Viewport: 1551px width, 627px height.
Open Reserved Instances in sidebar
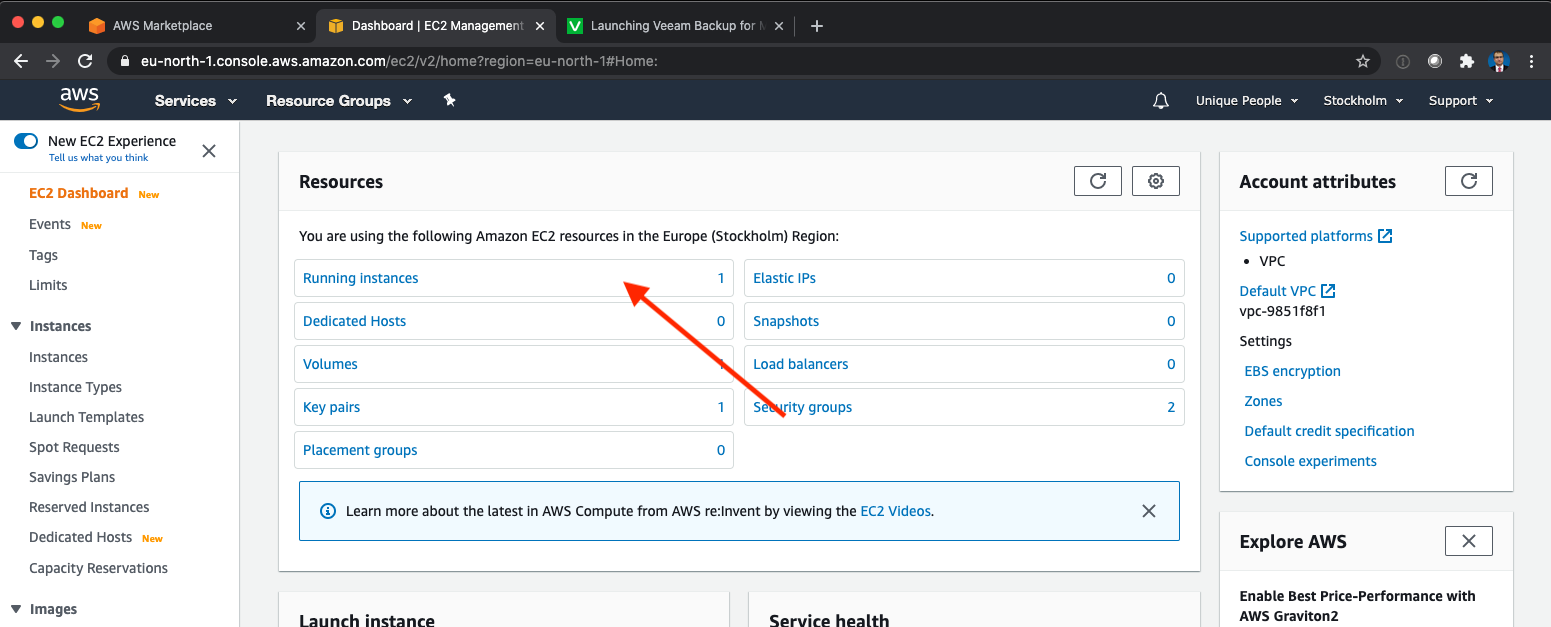[89, 507]
